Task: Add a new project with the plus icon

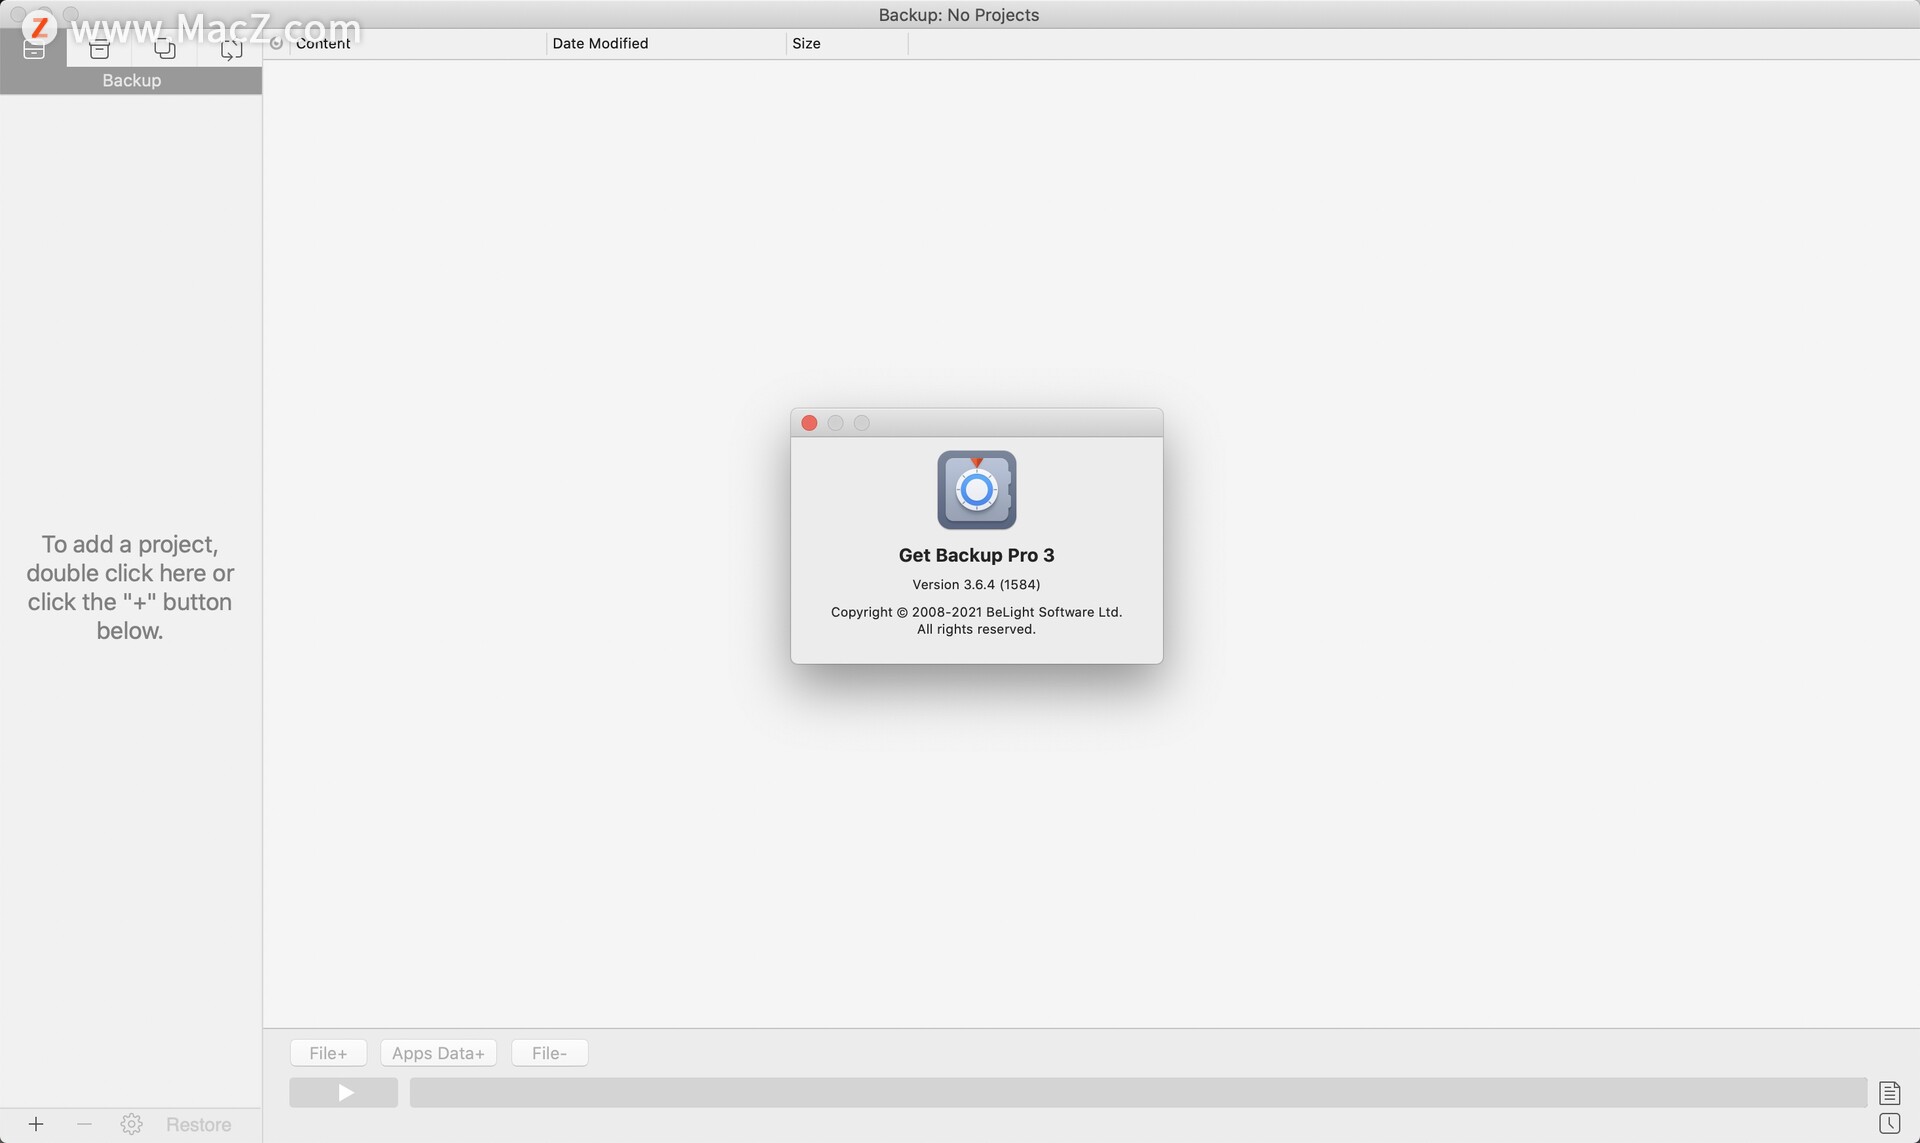Action: pos(36,1124)
